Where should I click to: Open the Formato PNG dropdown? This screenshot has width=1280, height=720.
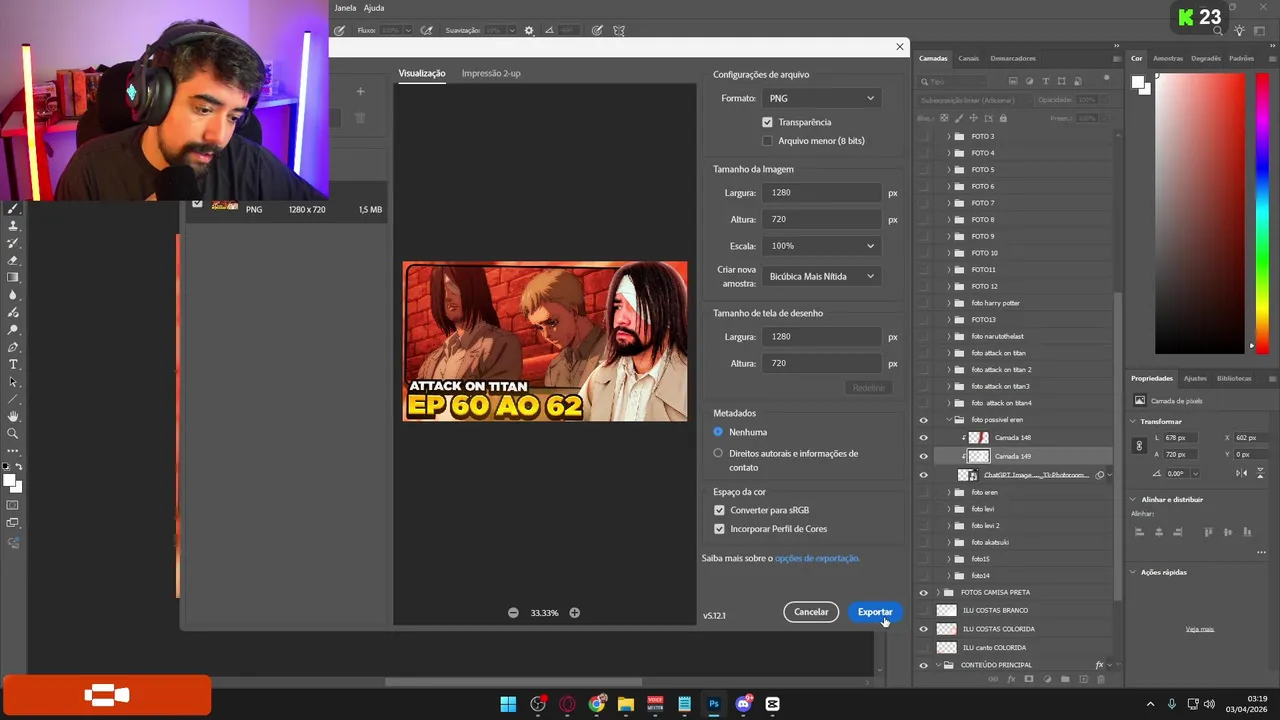coord(822,98)
